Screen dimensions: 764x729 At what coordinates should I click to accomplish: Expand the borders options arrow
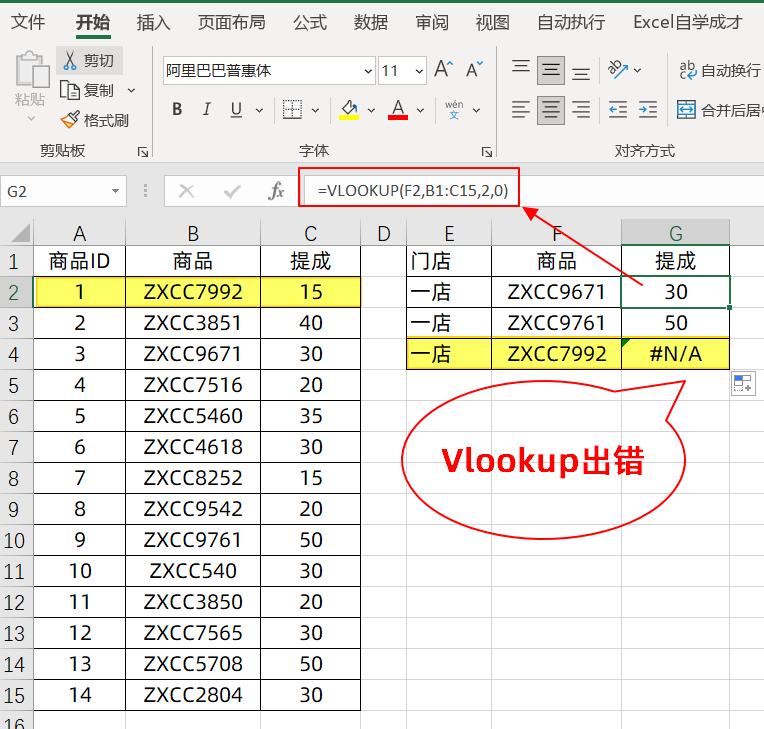point(315,111)
